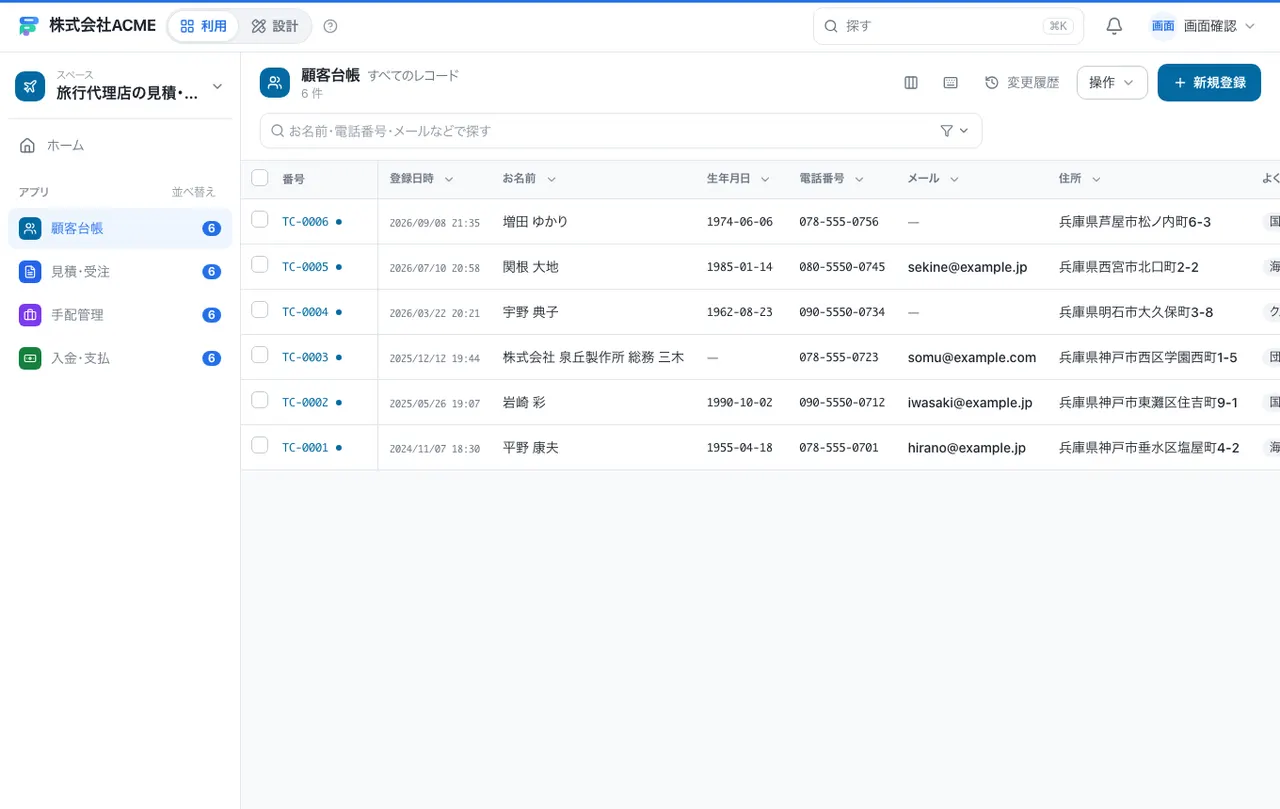Check the select-all header checkbox
The height and width of the screenshot is (809, 1280).
[x=260, y=178]
